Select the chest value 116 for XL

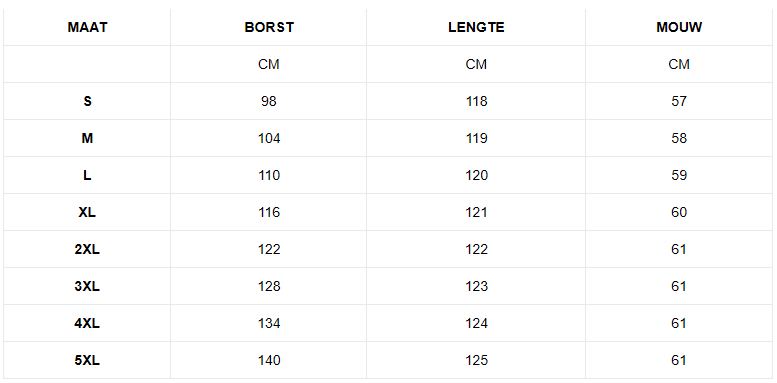[269, 212]
